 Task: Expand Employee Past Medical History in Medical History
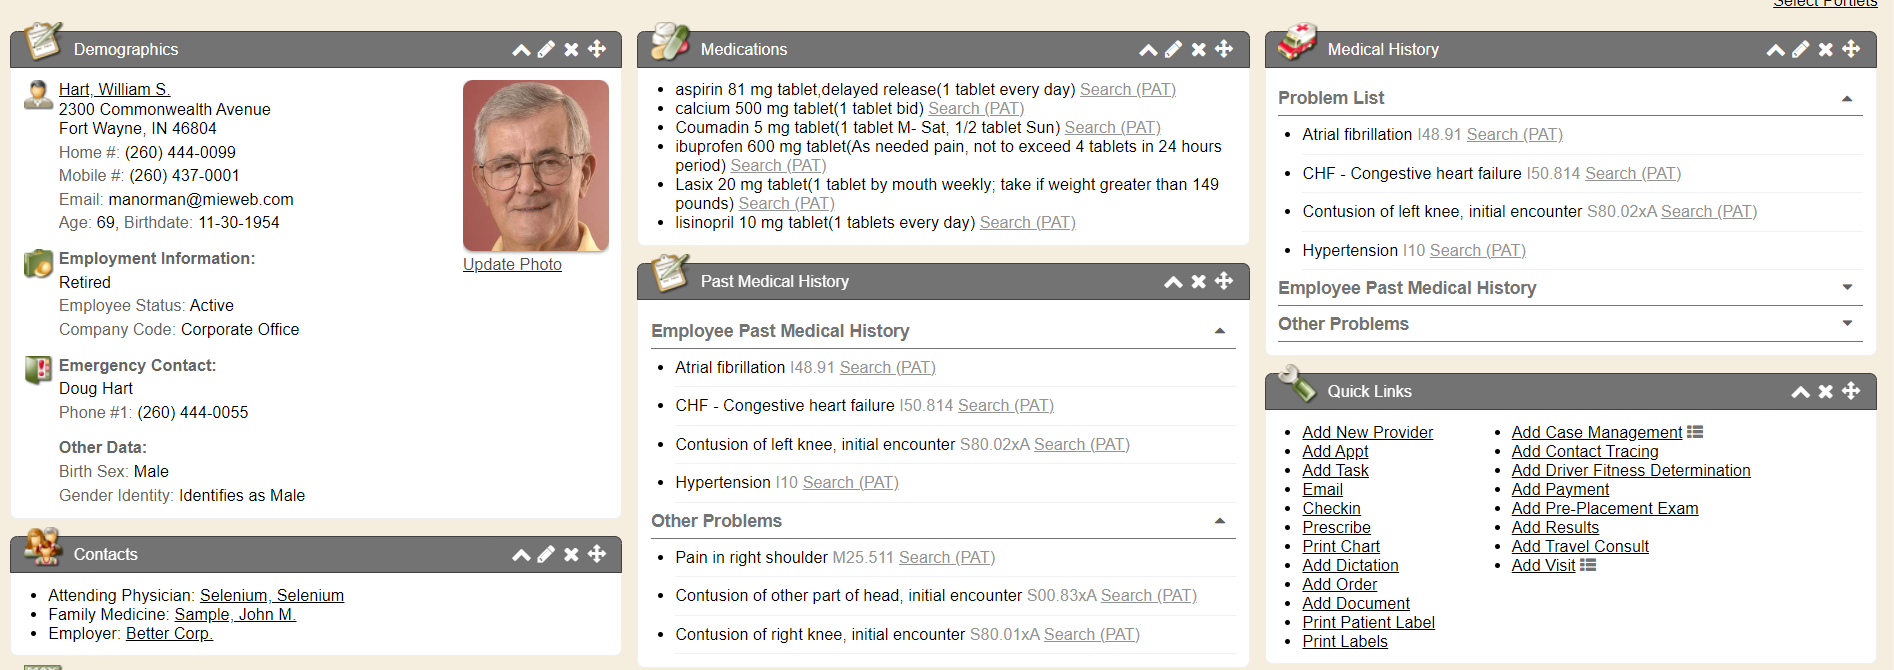(1847, 288)
